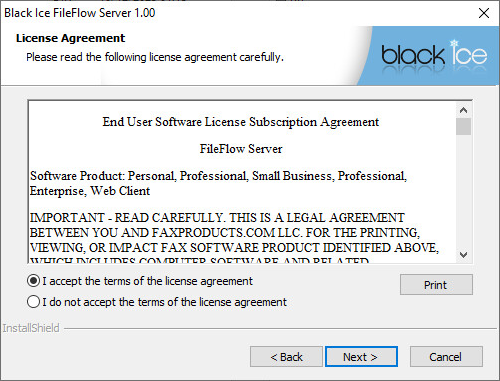Close the FileFlow Server installer window
Viewport: 500px width, 381px height.
pyautogui.click(x=484, y=13)
